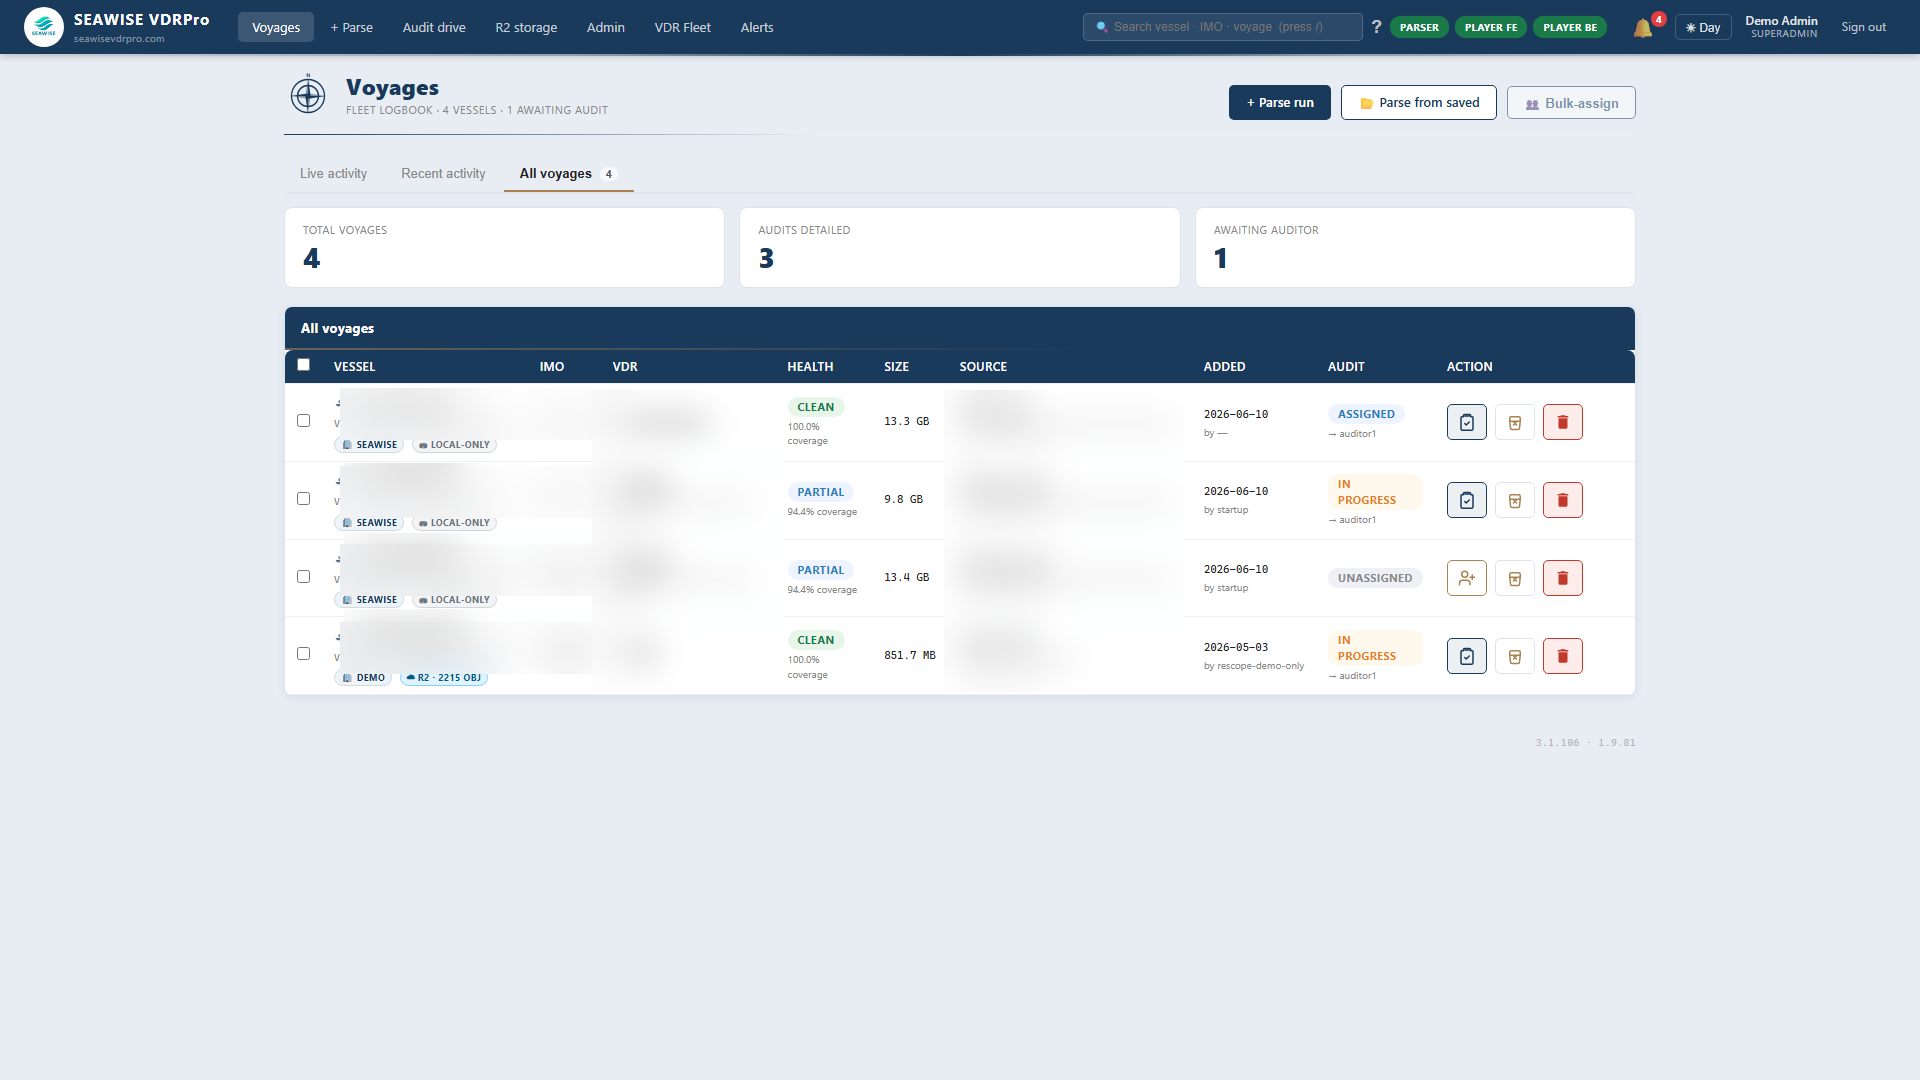The height and width of the screenshot is (1080, 1920).
Task: Open audit for the 851.7 MB voyage
Action: [1466, 656]
